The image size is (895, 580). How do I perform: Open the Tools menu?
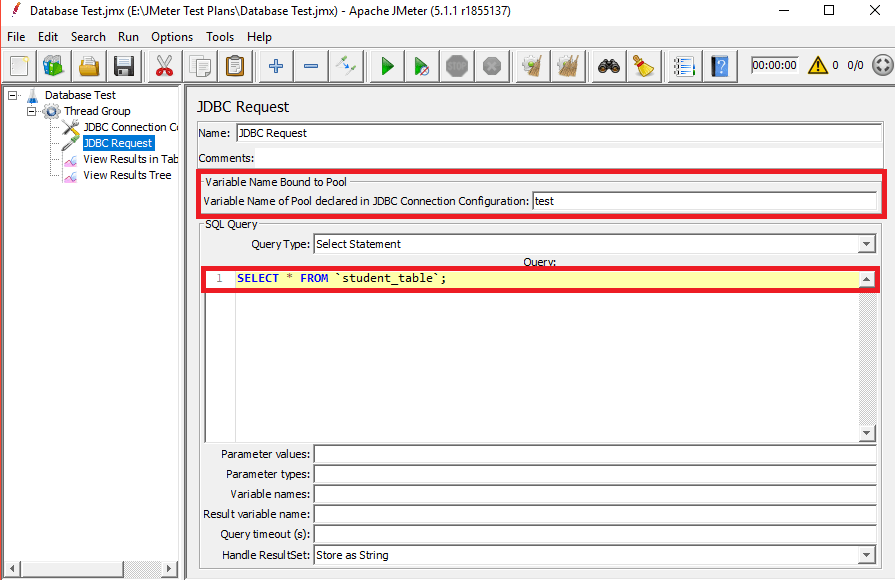(x=220, y=37)
